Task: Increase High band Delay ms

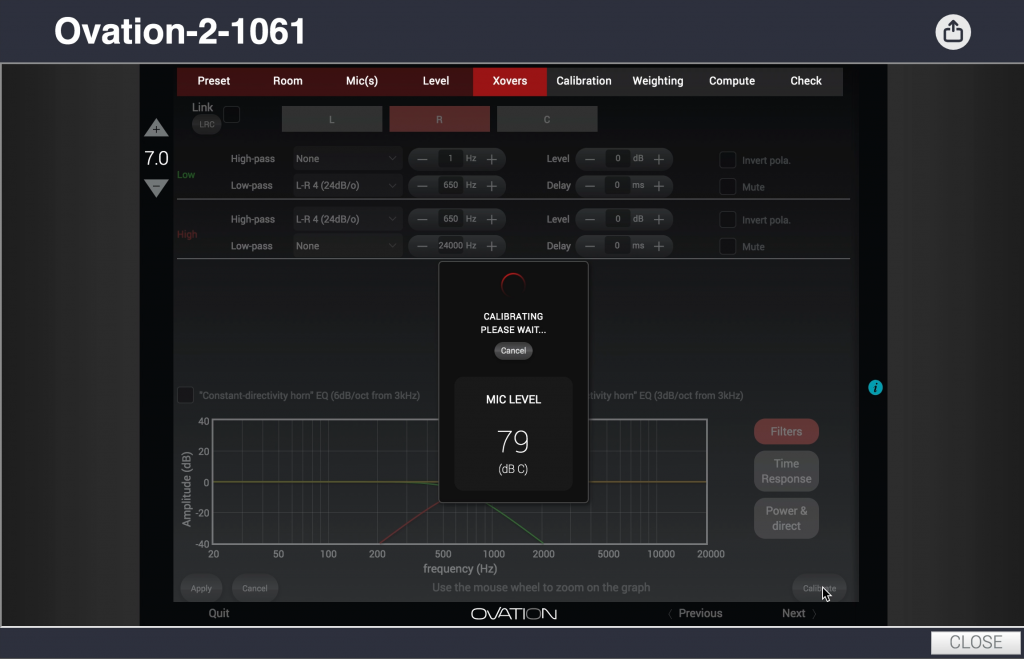Action: click(659, 246)
